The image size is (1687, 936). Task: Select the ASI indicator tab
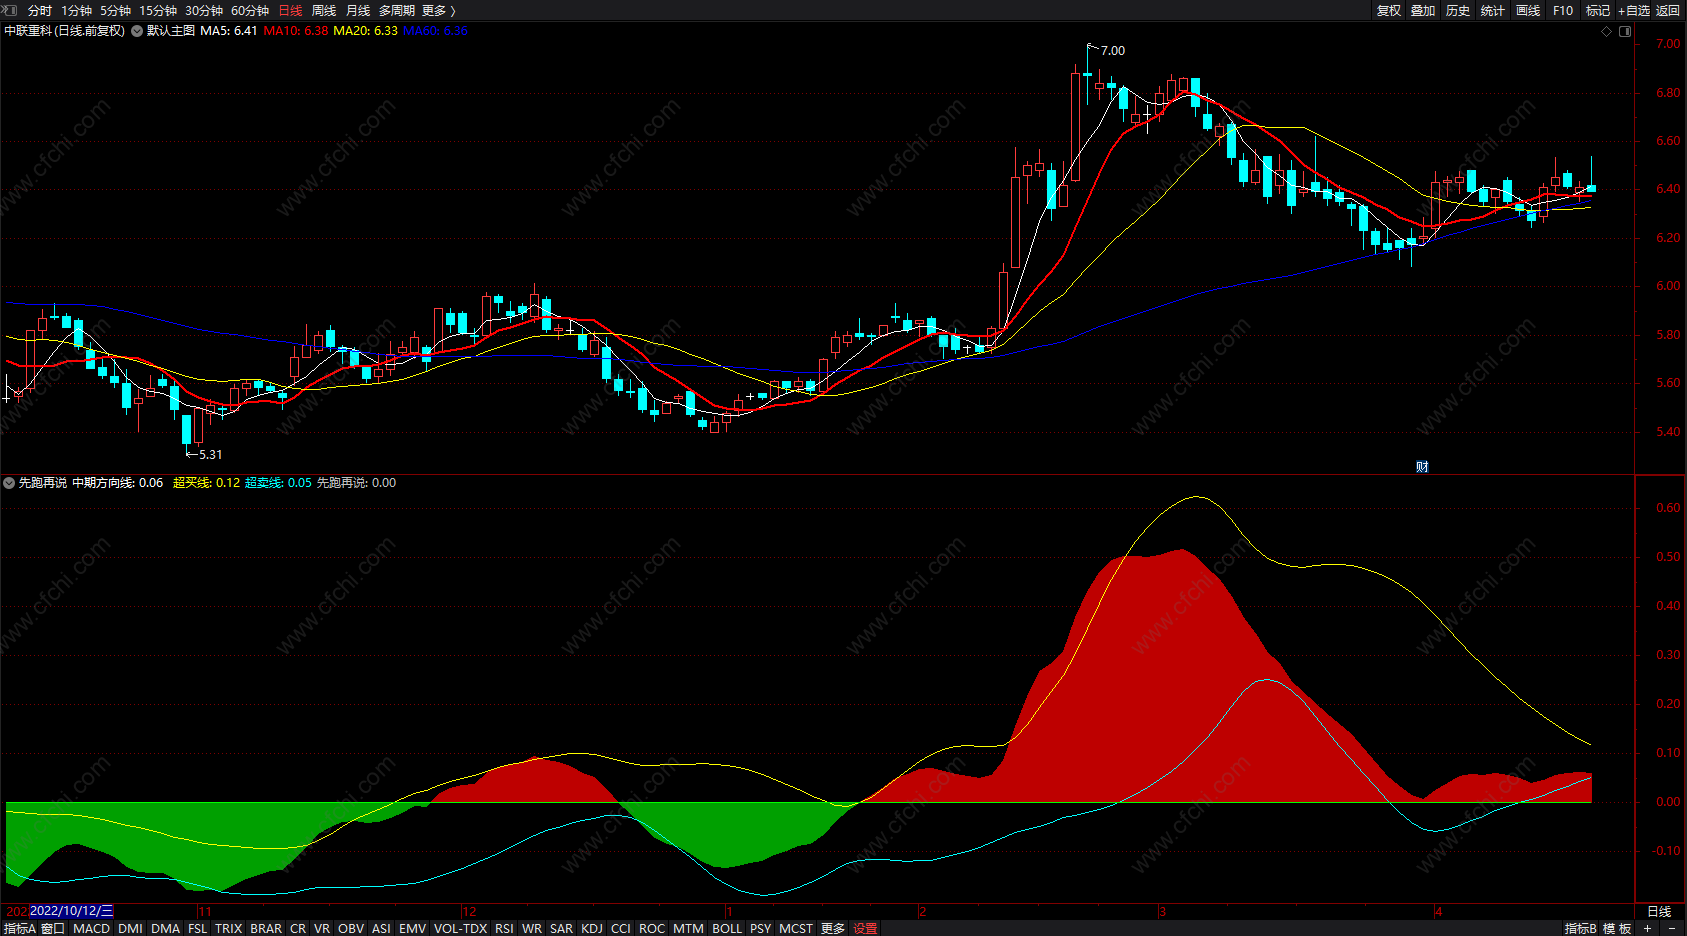tap(381, 928)
